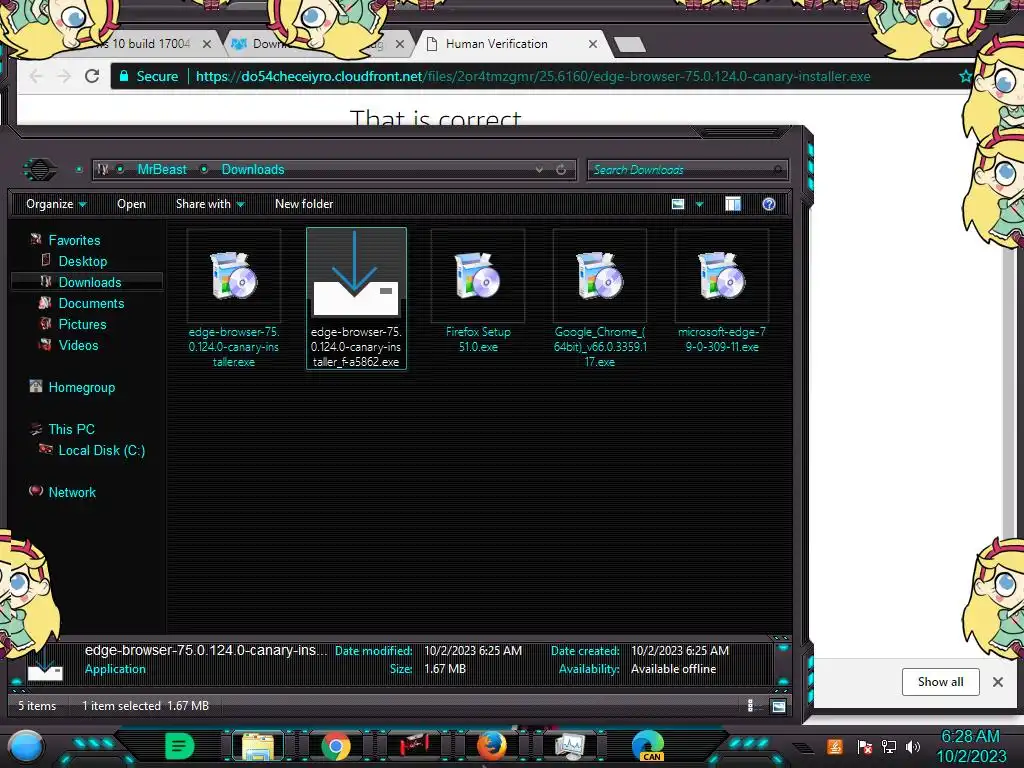1024x768 pixels.
Task: Open a new Chrome tab
Action: (630, 44)
